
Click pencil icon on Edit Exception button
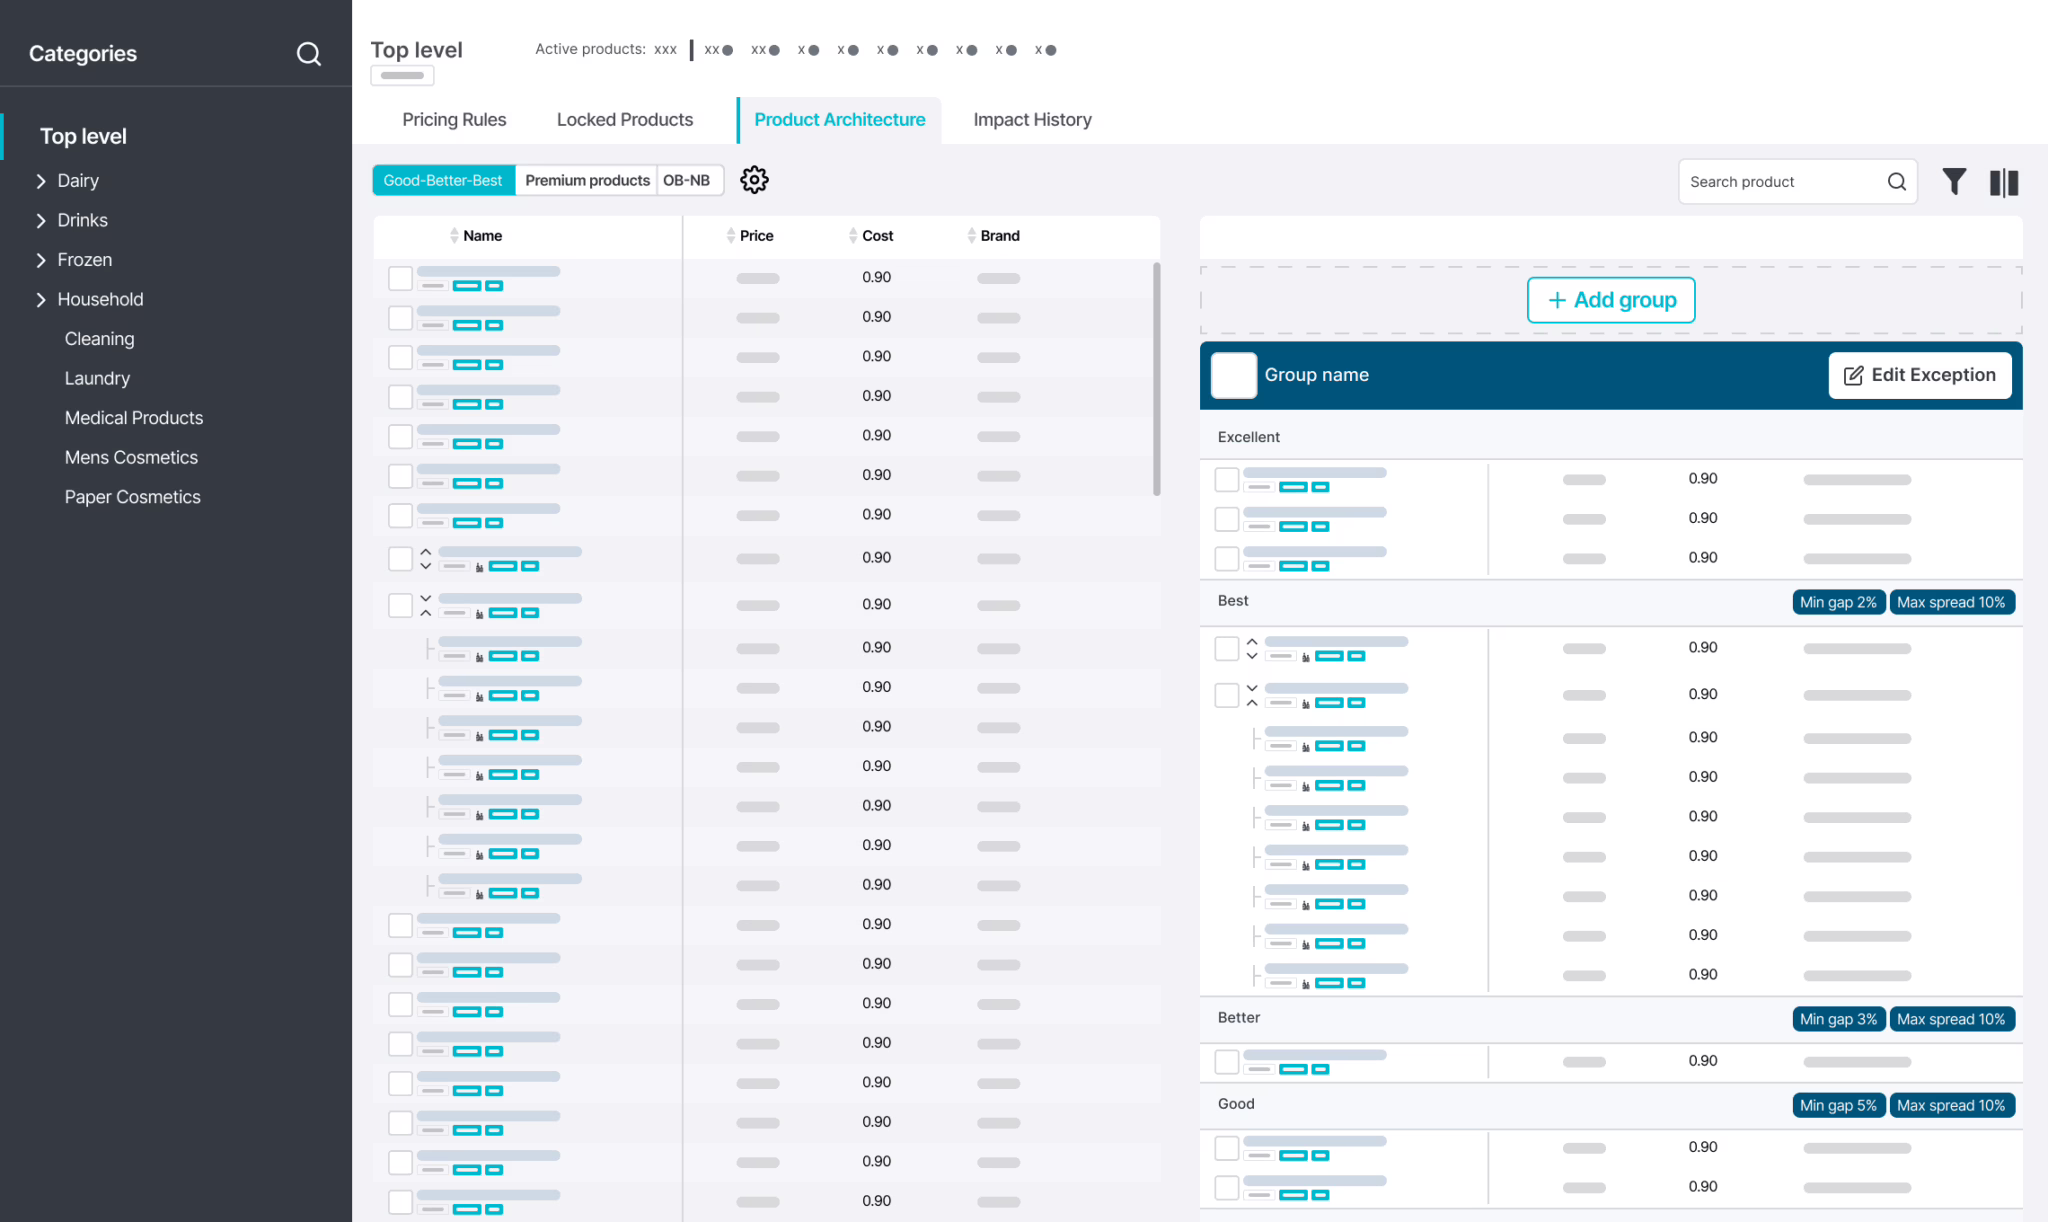click(x=1853, y=375)
